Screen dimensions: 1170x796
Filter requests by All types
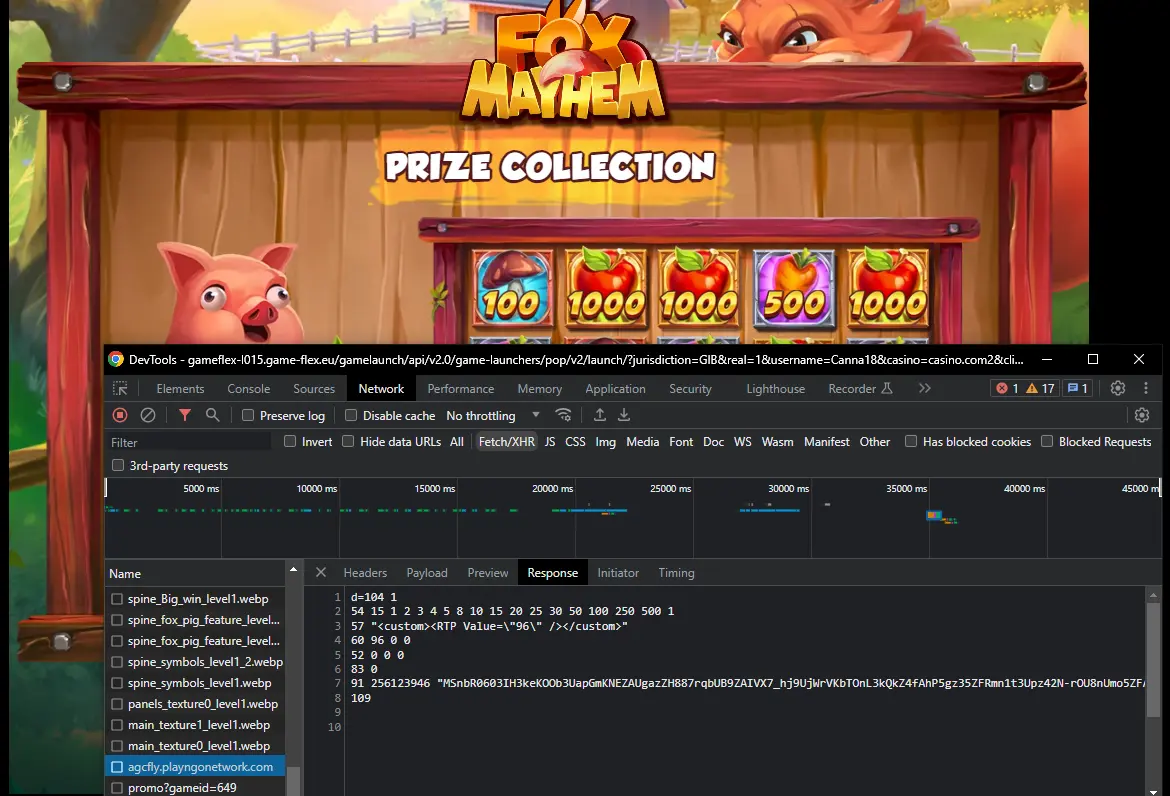click(x=457, y=442)
